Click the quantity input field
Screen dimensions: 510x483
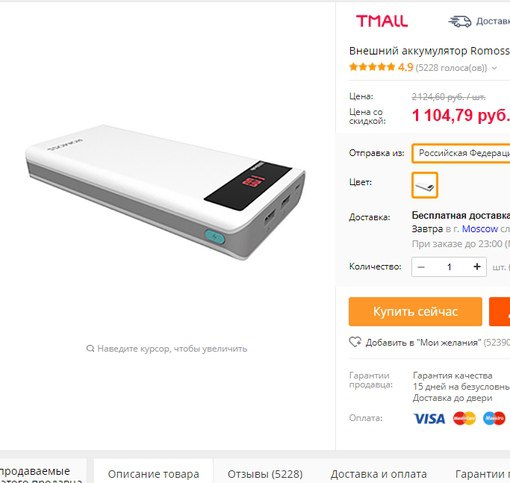pyautogui.click(x=449, y=267)
